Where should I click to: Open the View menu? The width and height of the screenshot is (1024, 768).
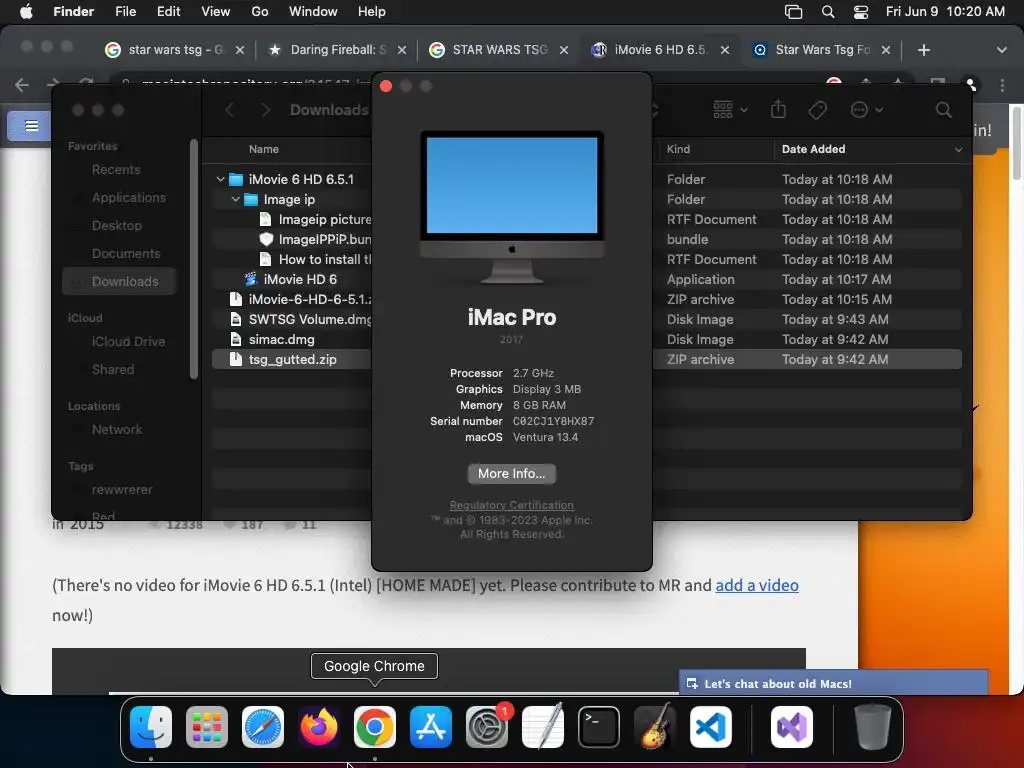click(216, 12)
